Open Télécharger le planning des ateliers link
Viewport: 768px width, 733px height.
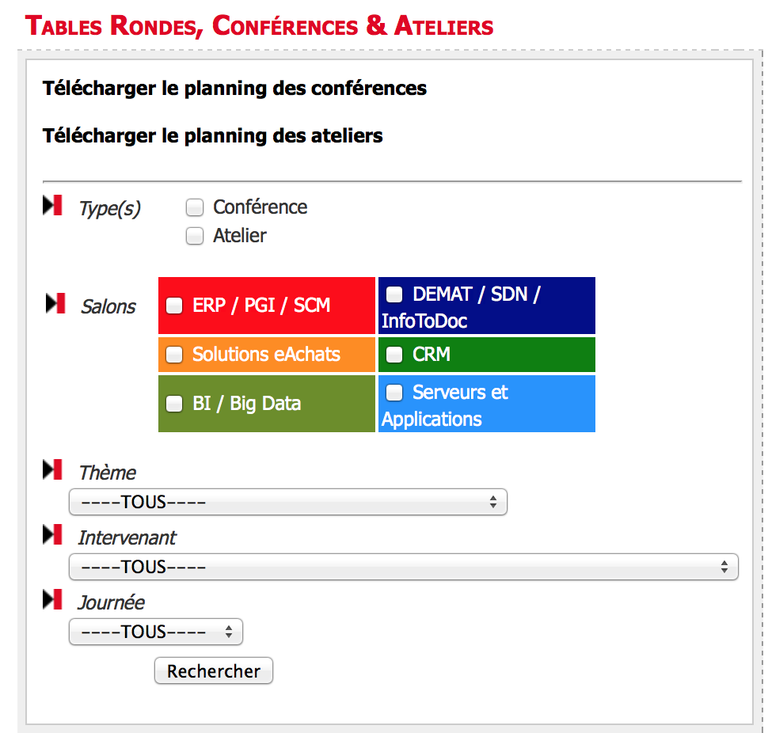(213, 136)
